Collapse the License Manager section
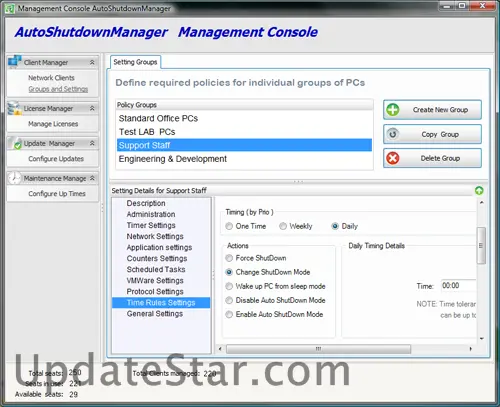Image resolution: width=500 pixels, height=407 pixels. (x=92, y=108)
